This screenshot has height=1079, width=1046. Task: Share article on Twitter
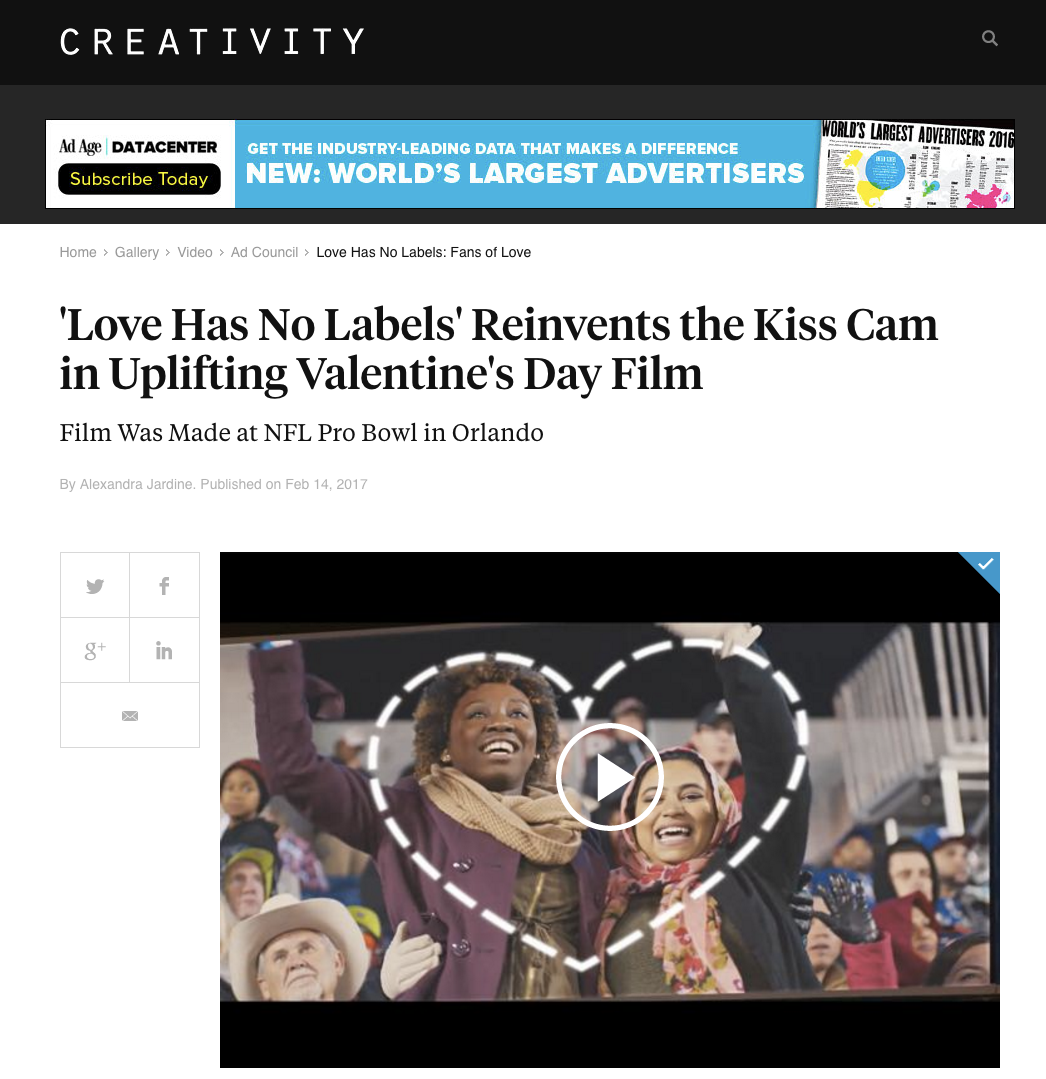click(x=95, y=586)
